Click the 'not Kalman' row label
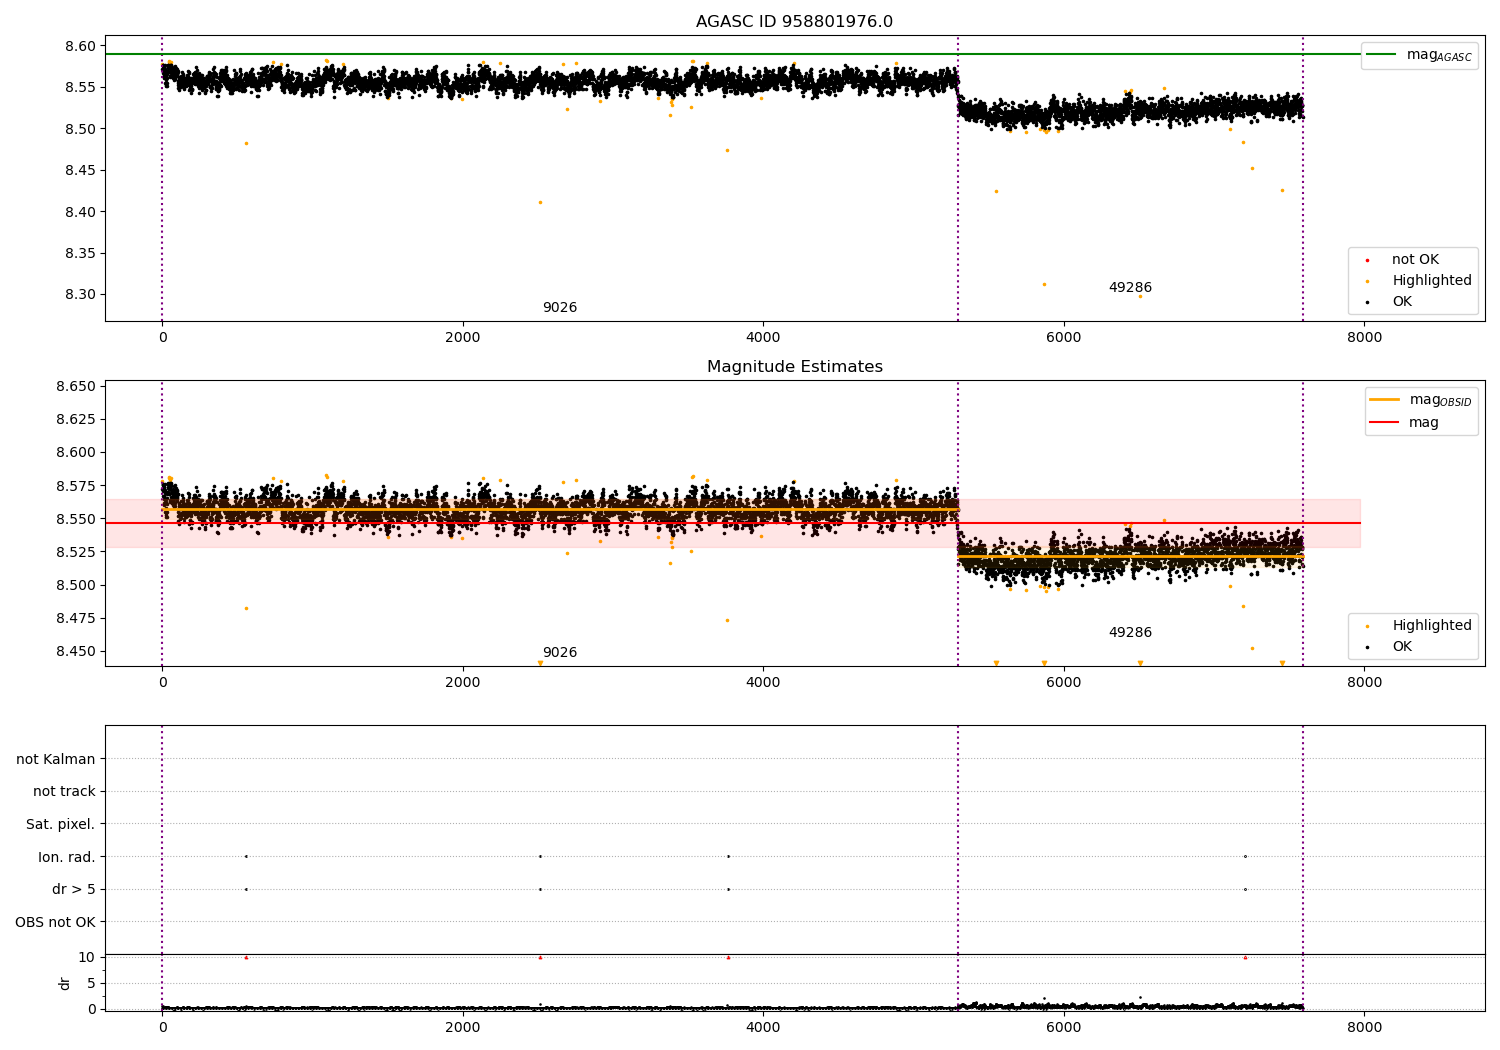Screen dimensions: 1500x1050 coord(56,759)
